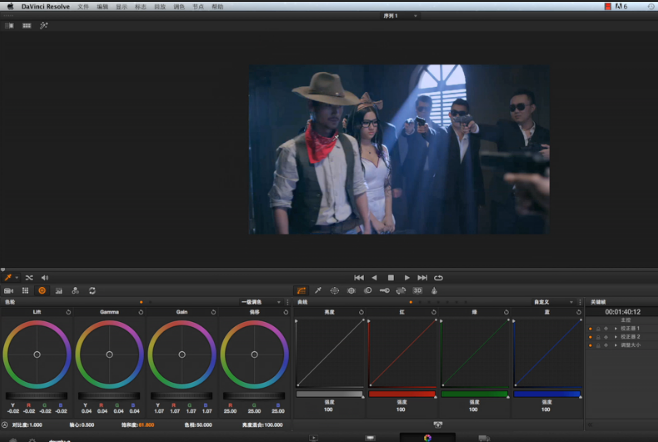Image resolution: width=658 pixels, height=442 pixels.
Task: Open the Blur palette
Action: [368, 290]
